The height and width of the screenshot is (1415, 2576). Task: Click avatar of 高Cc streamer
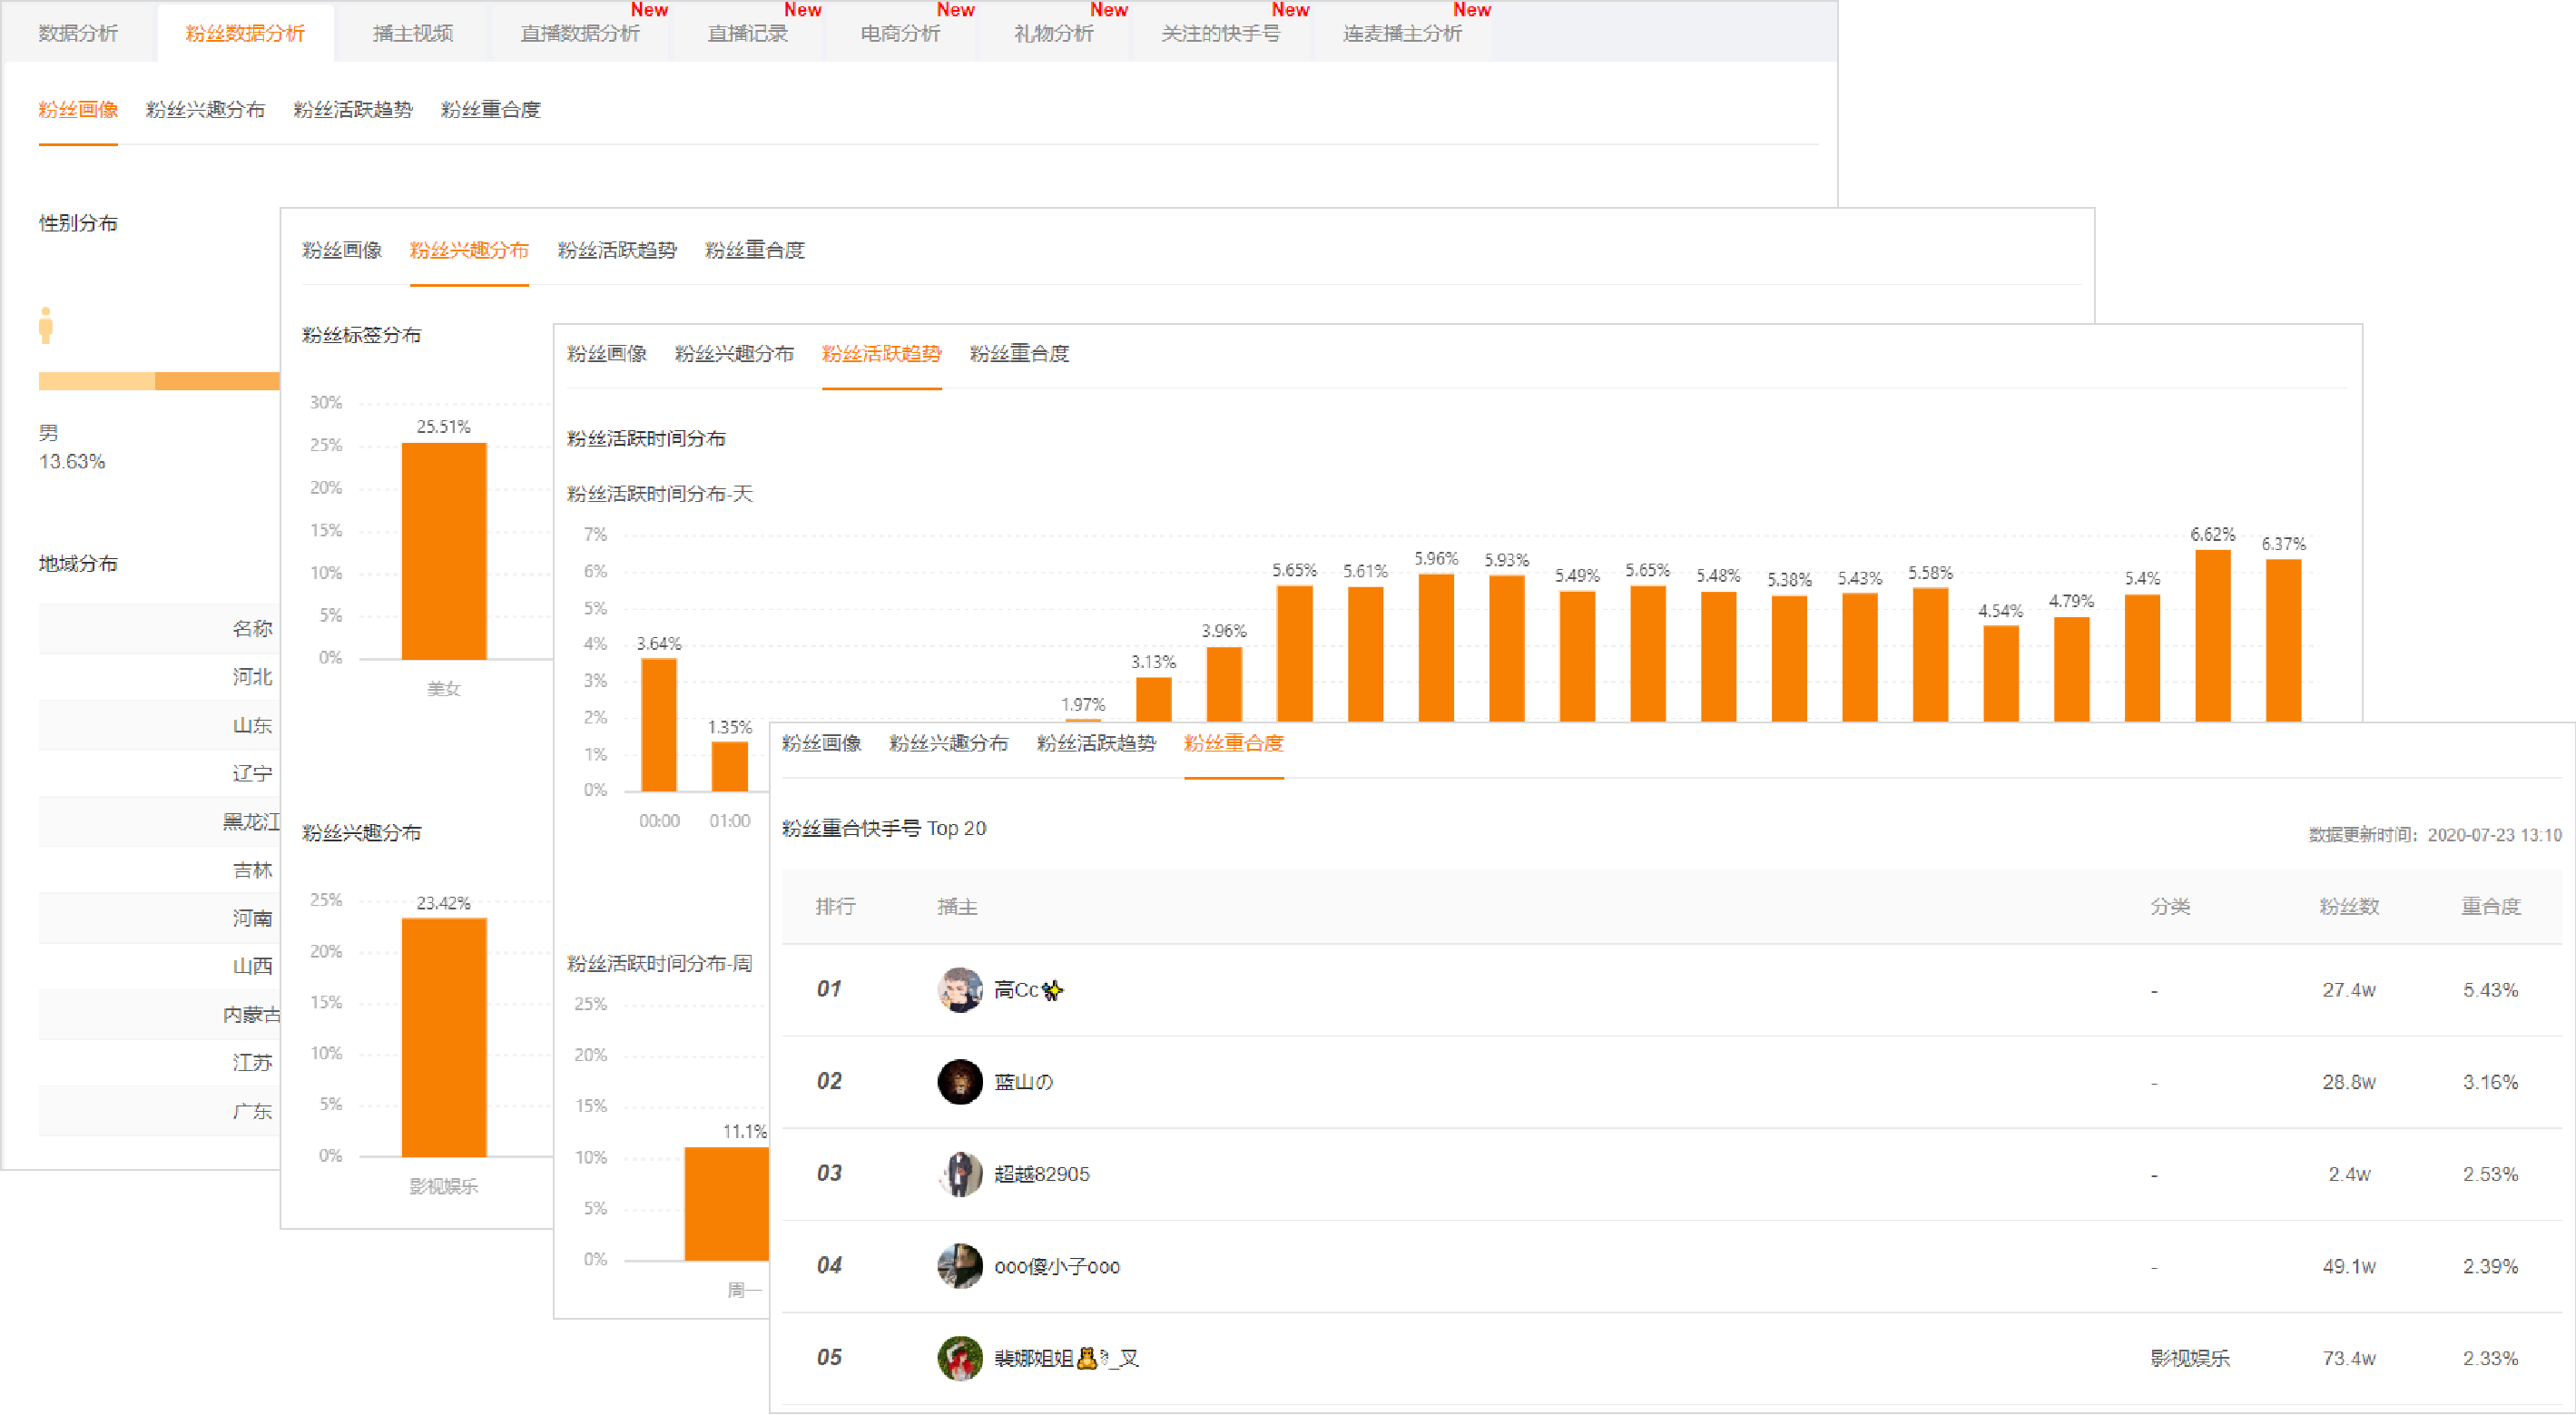click(x=959, y=989)
